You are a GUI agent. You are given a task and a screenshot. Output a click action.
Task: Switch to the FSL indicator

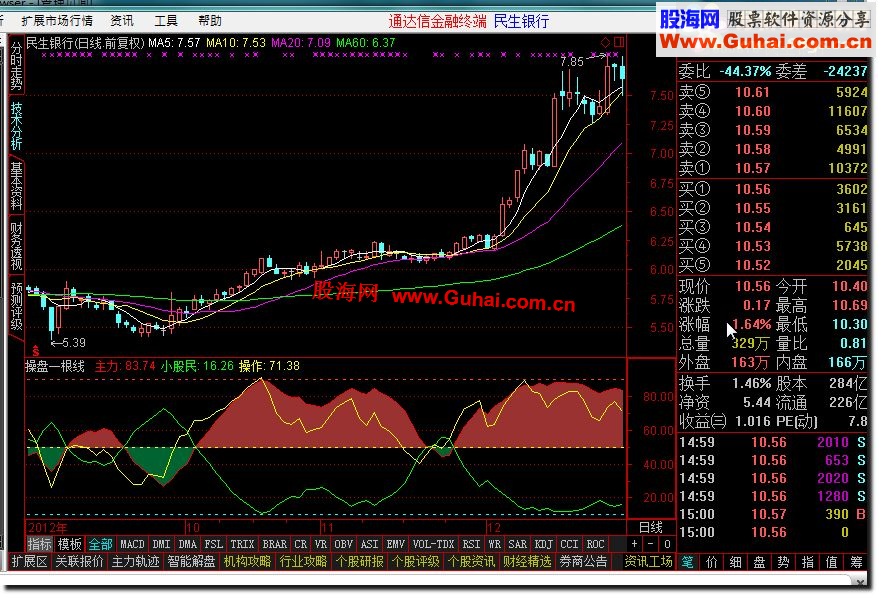[x=214, y=544]
